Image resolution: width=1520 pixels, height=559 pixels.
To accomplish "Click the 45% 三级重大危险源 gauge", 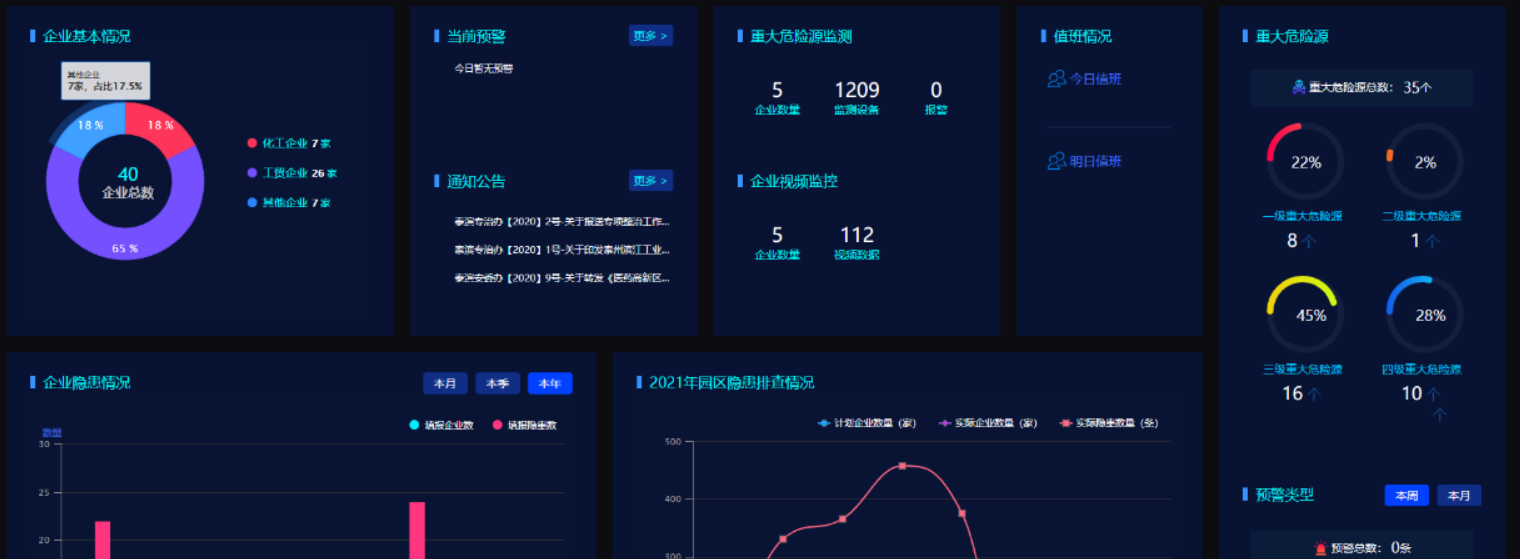I will coord(1305,315).
